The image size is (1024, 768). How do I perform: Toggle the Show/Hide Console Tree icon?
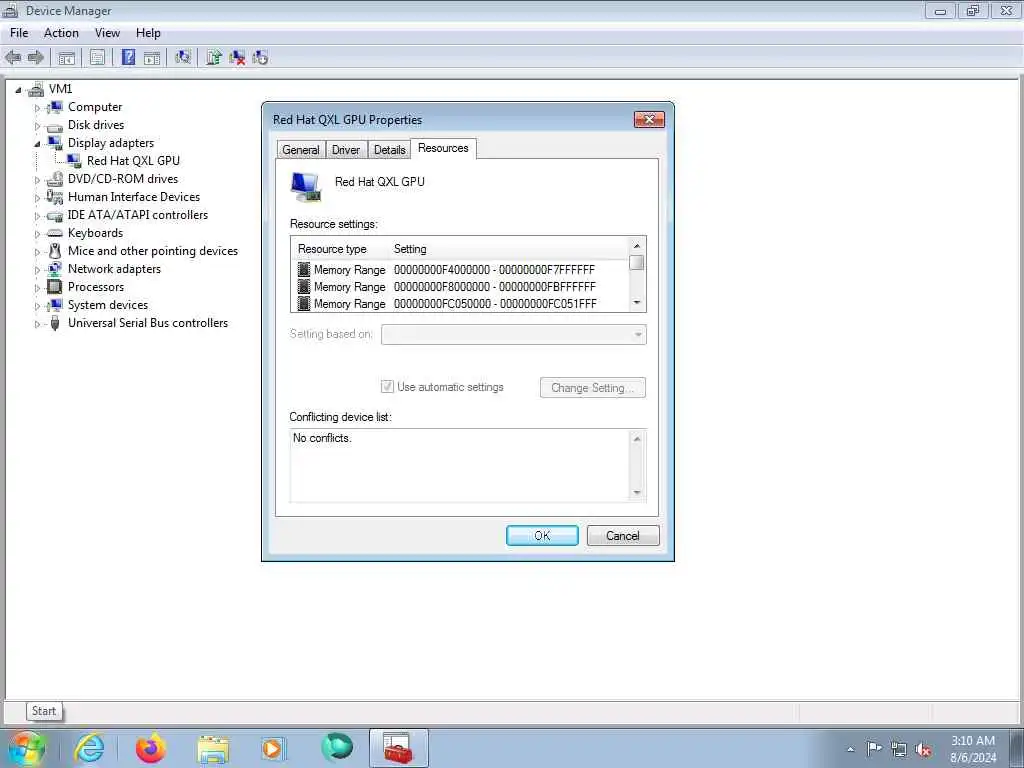(67, 57)
